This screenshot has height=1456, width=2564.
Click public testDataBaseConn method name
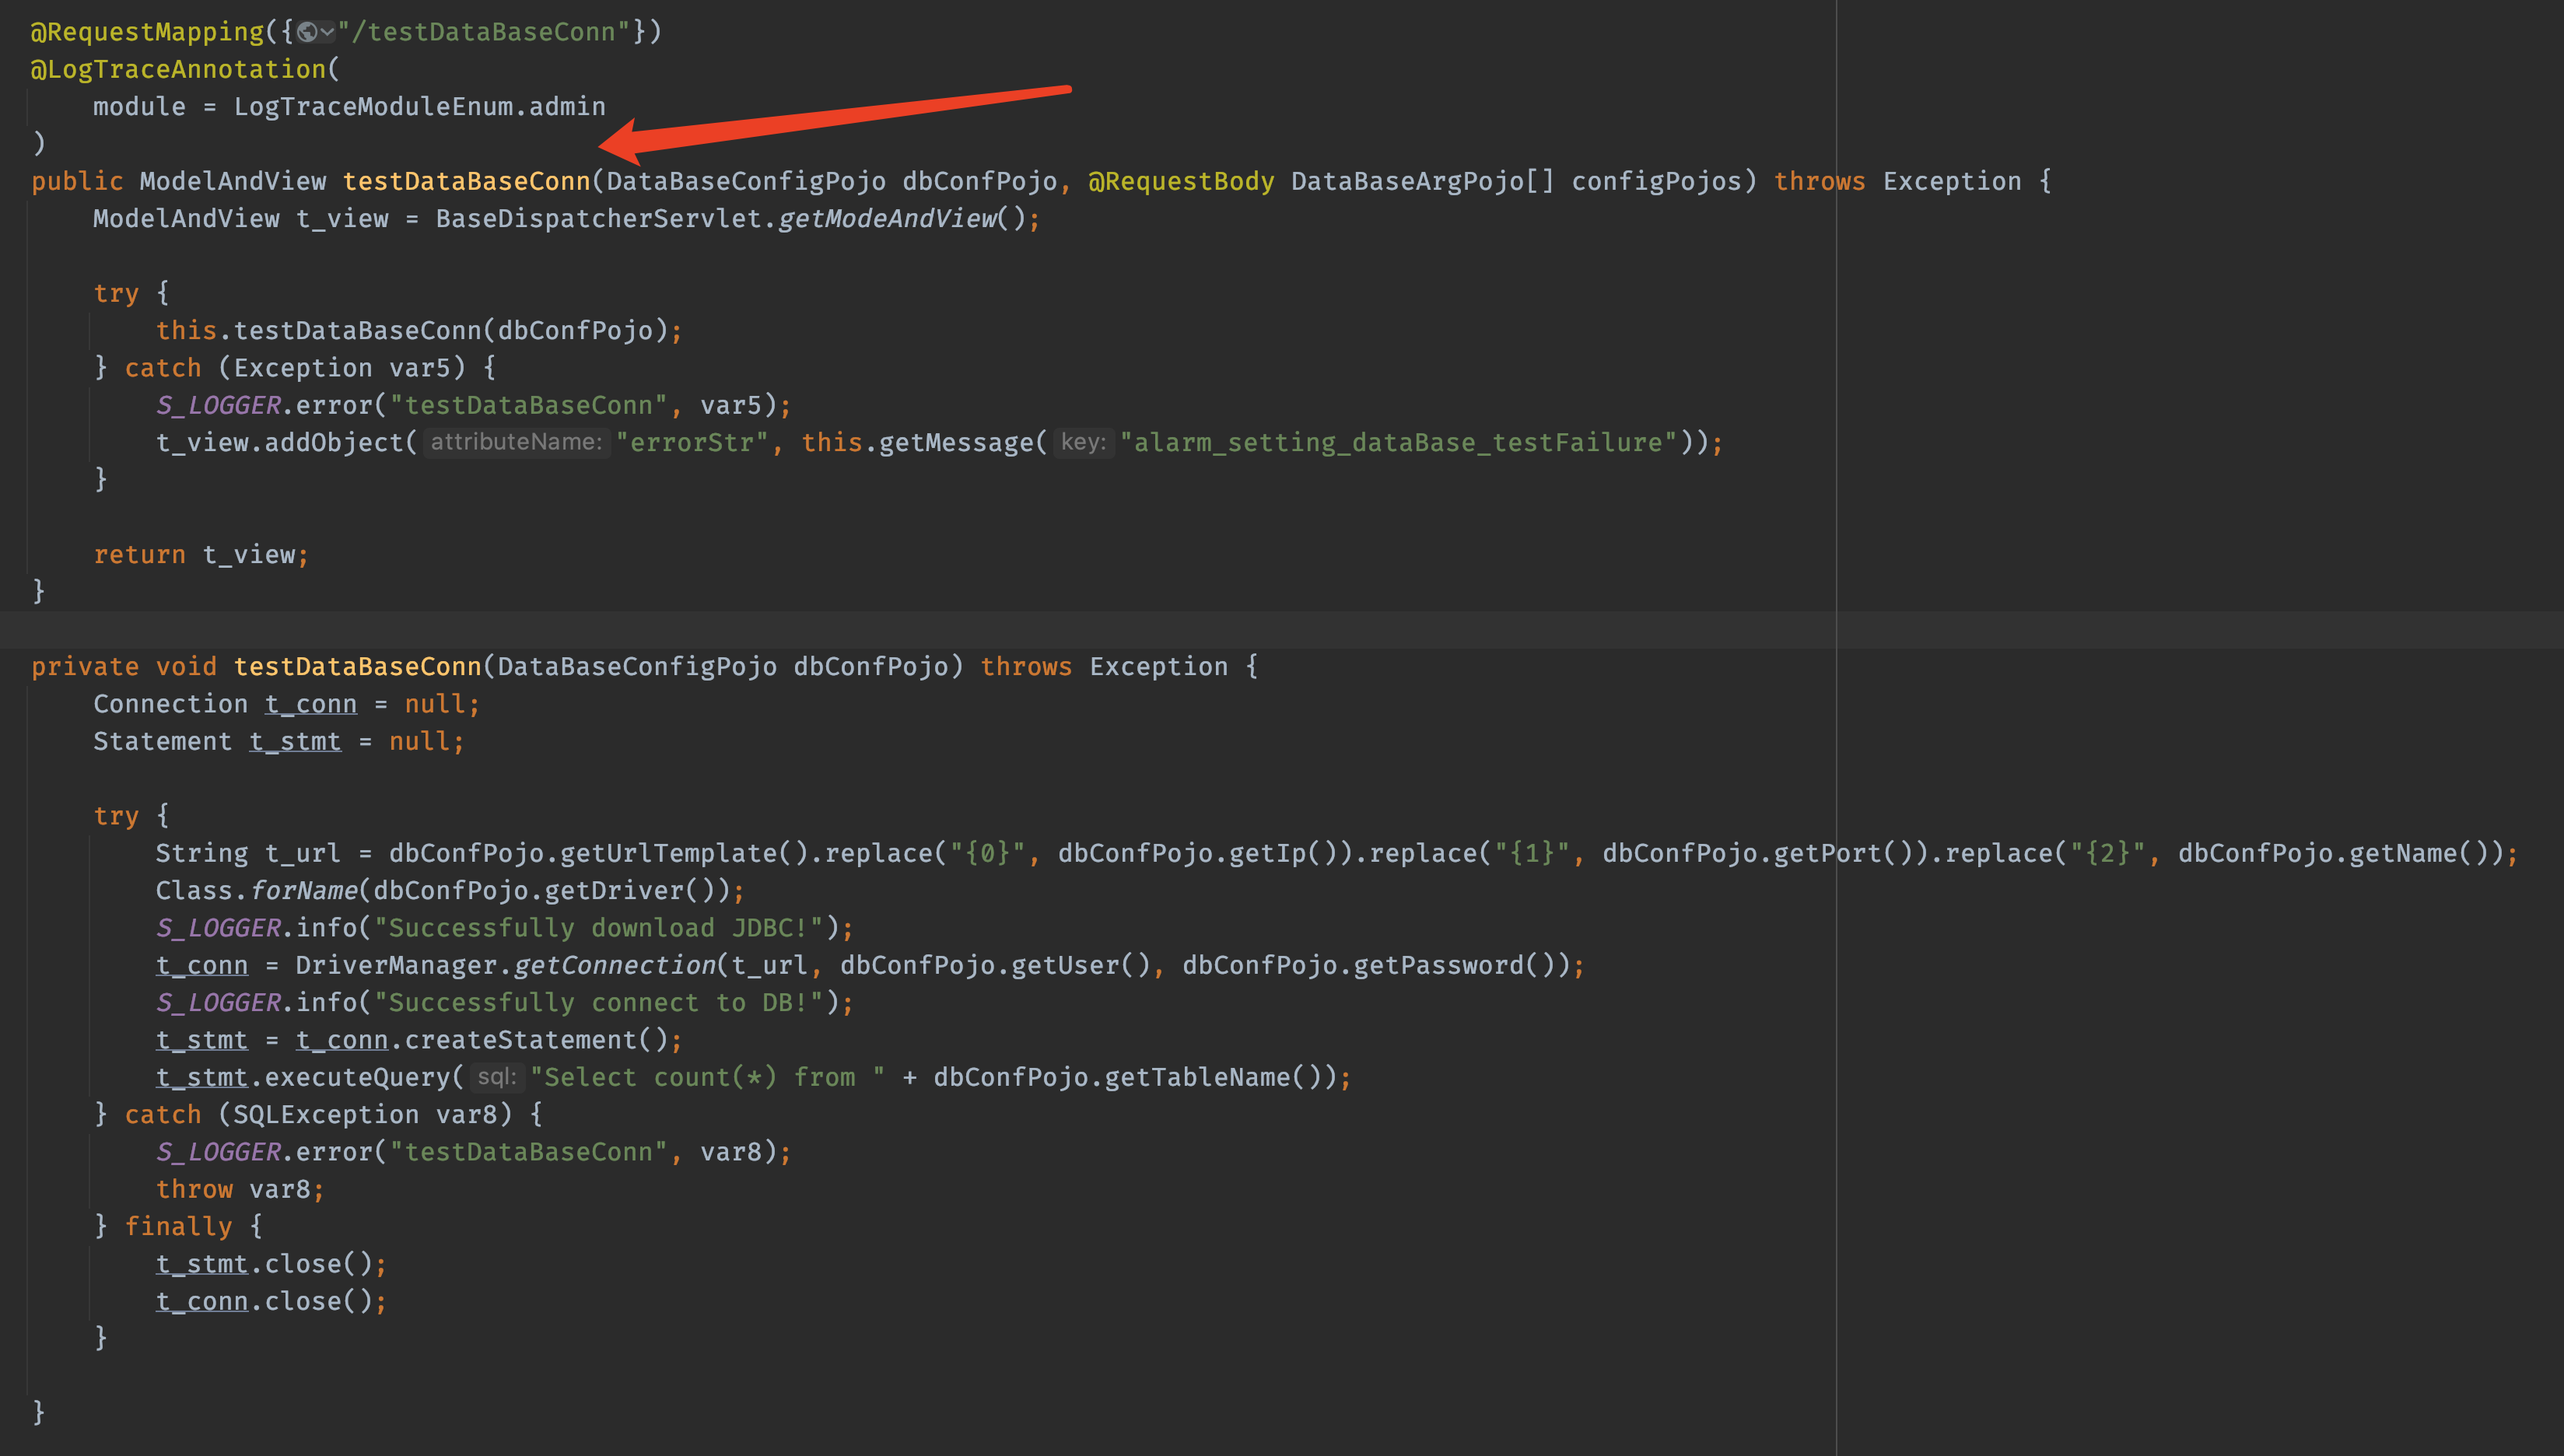[x=466, y=181]
